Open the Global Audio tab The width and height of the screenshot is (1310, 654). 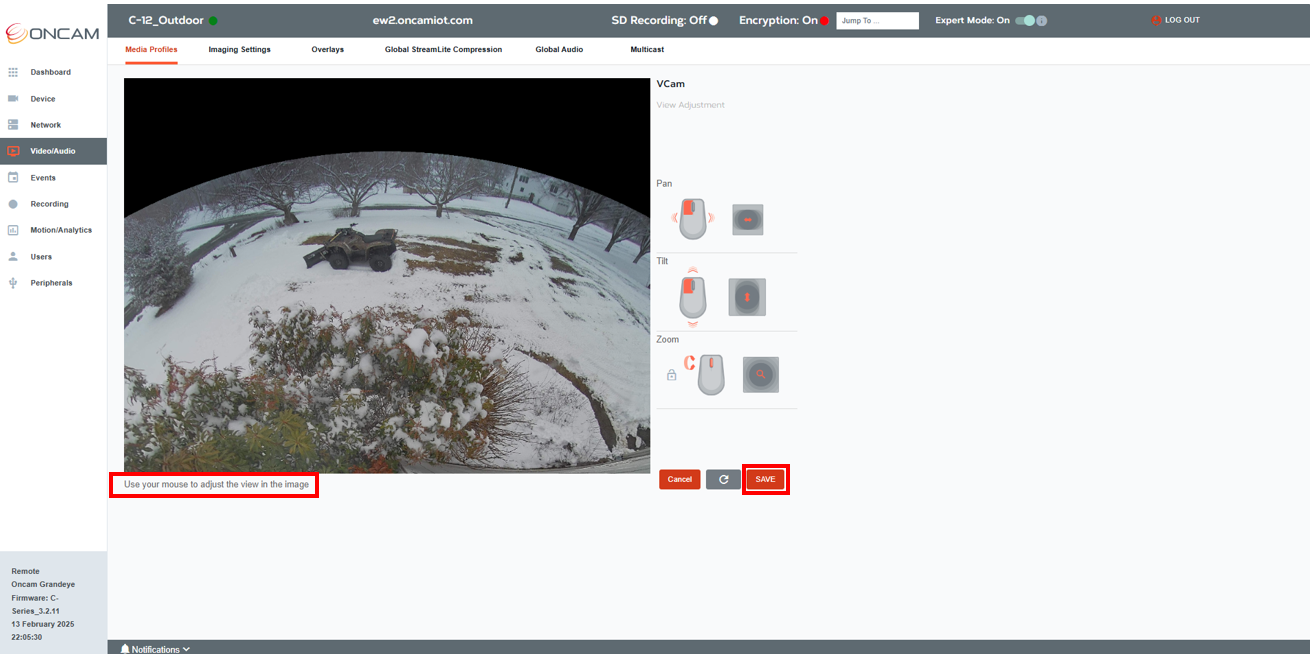(559, 49)
